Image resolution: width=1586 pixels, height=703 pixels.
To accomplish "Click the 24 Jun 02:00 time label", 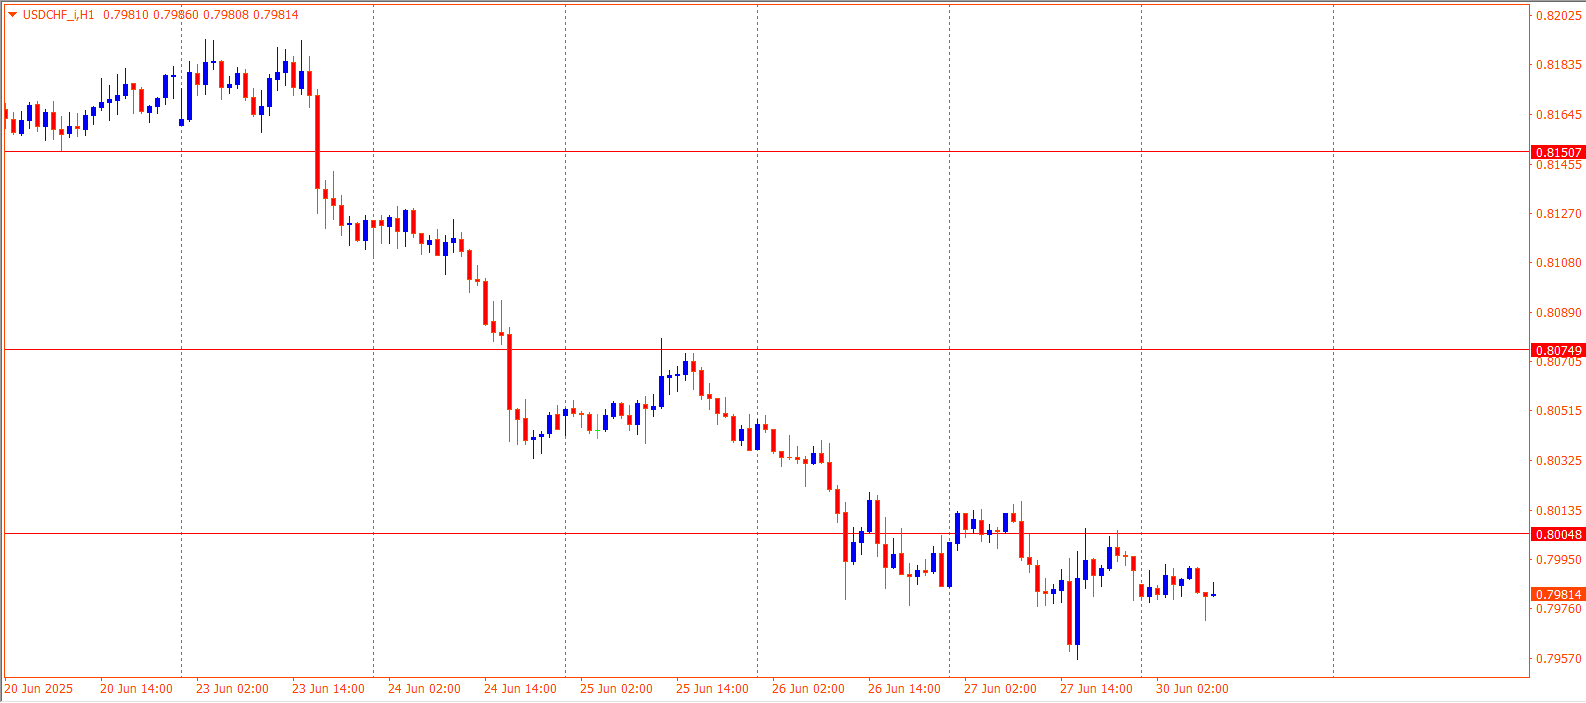I will pos(424,689).
